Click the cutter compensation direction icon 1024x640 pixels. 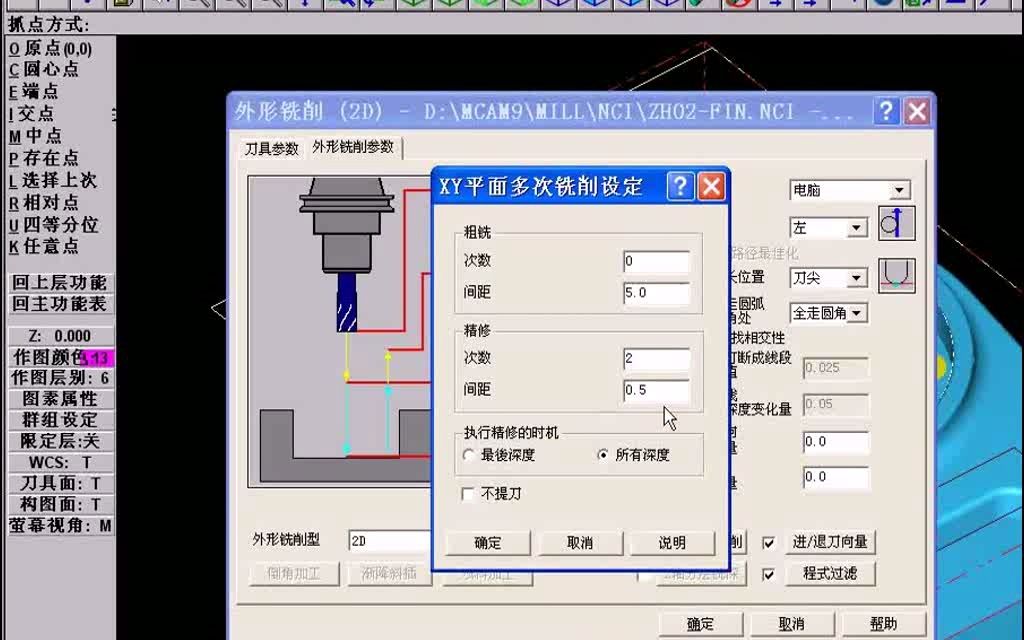[x=896, y=223]
